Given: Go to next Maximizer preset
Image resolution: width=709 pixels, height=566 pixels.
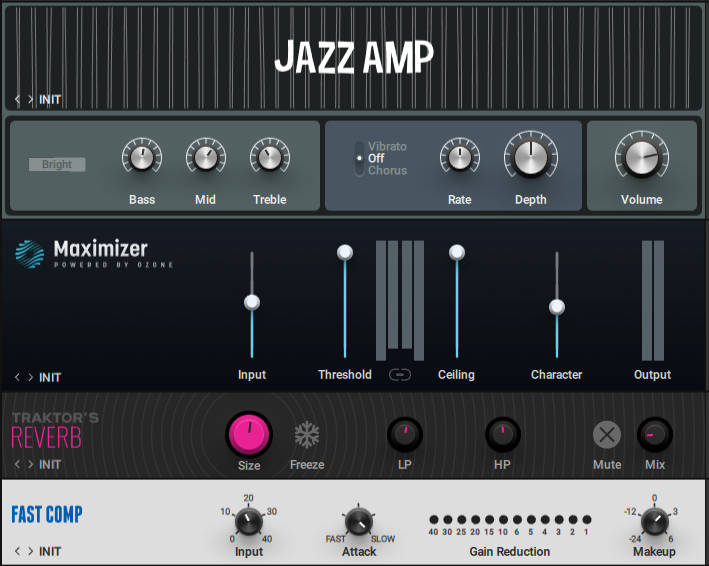Looking at the screenshot, I should (30, 377).
